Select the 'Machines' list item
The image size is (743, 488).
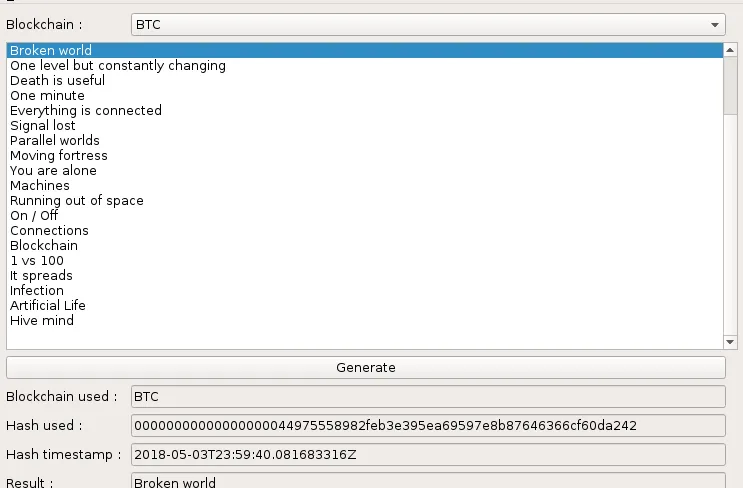(365, 186)
